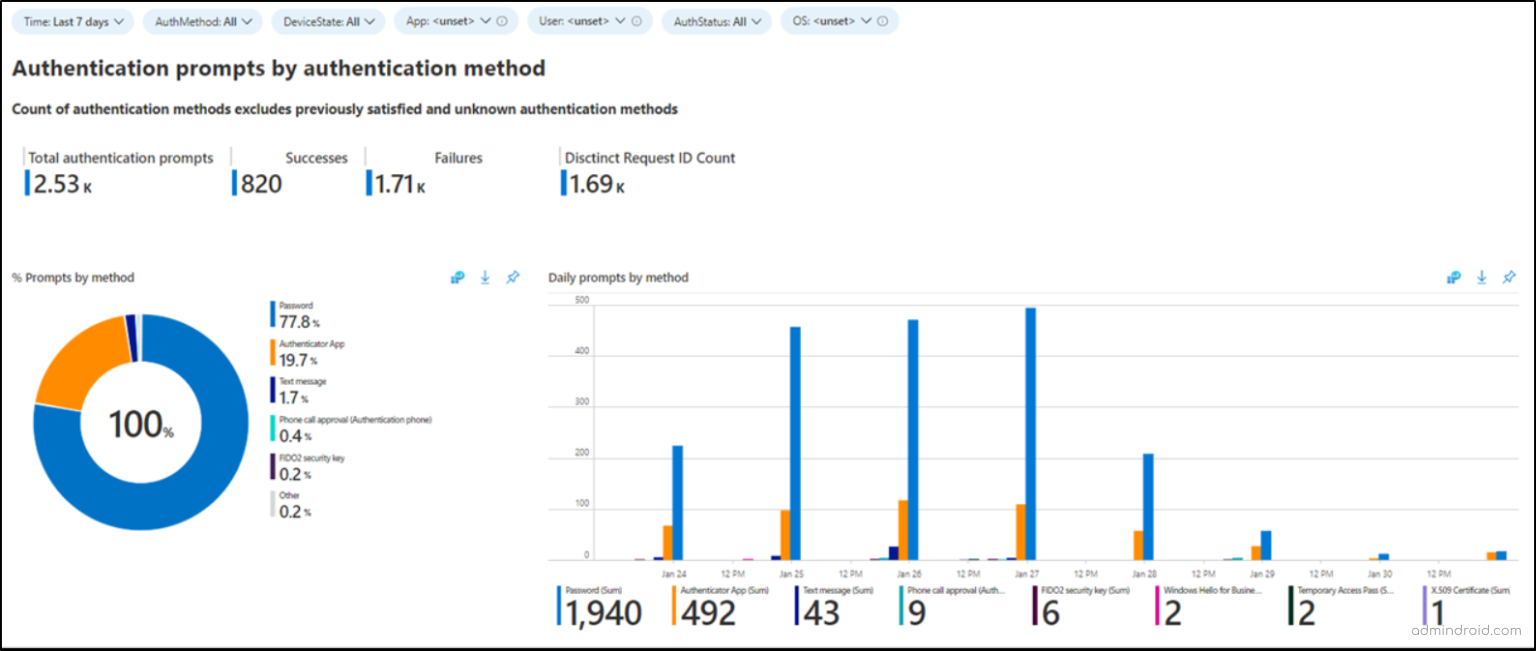
Task: Open the Time: Last 7 days dropdown
Action: pos(72,20)
